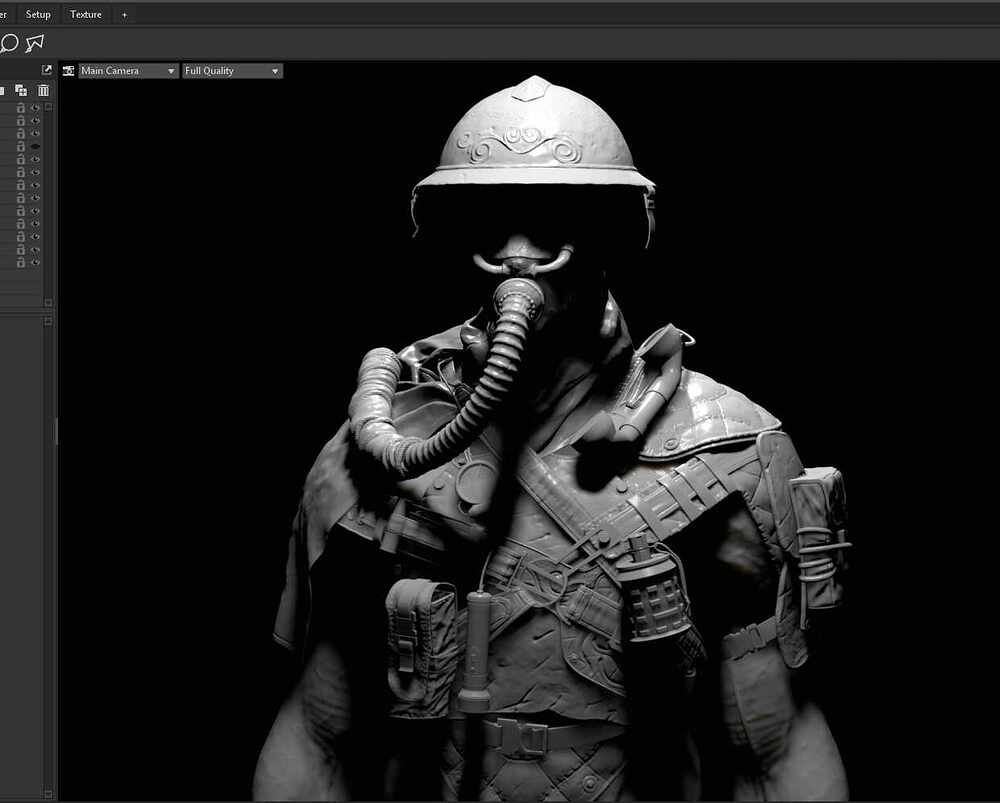Show the hidden fourth layer's visibility
Image resolution: width=1000 pixels, height=803 pixels.
coord(36,146)
